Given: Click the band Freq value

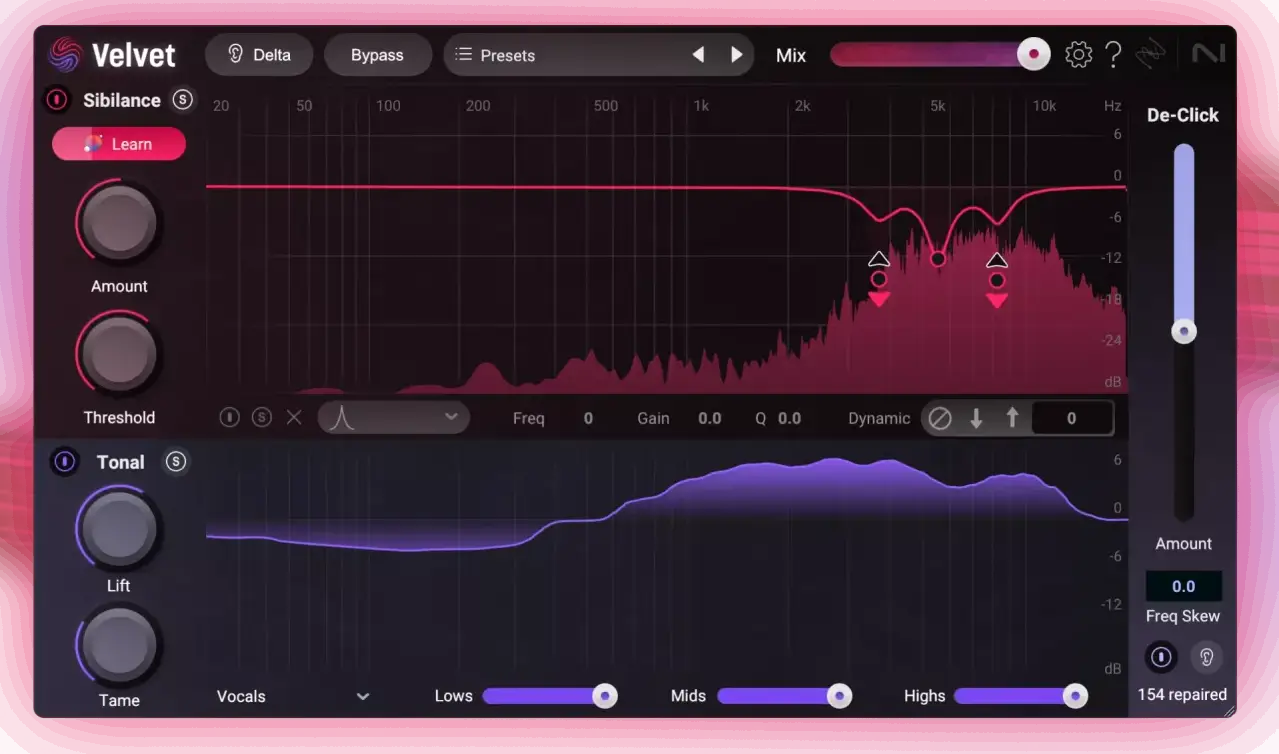Looking at the screenshot, I should pos(588,418).
